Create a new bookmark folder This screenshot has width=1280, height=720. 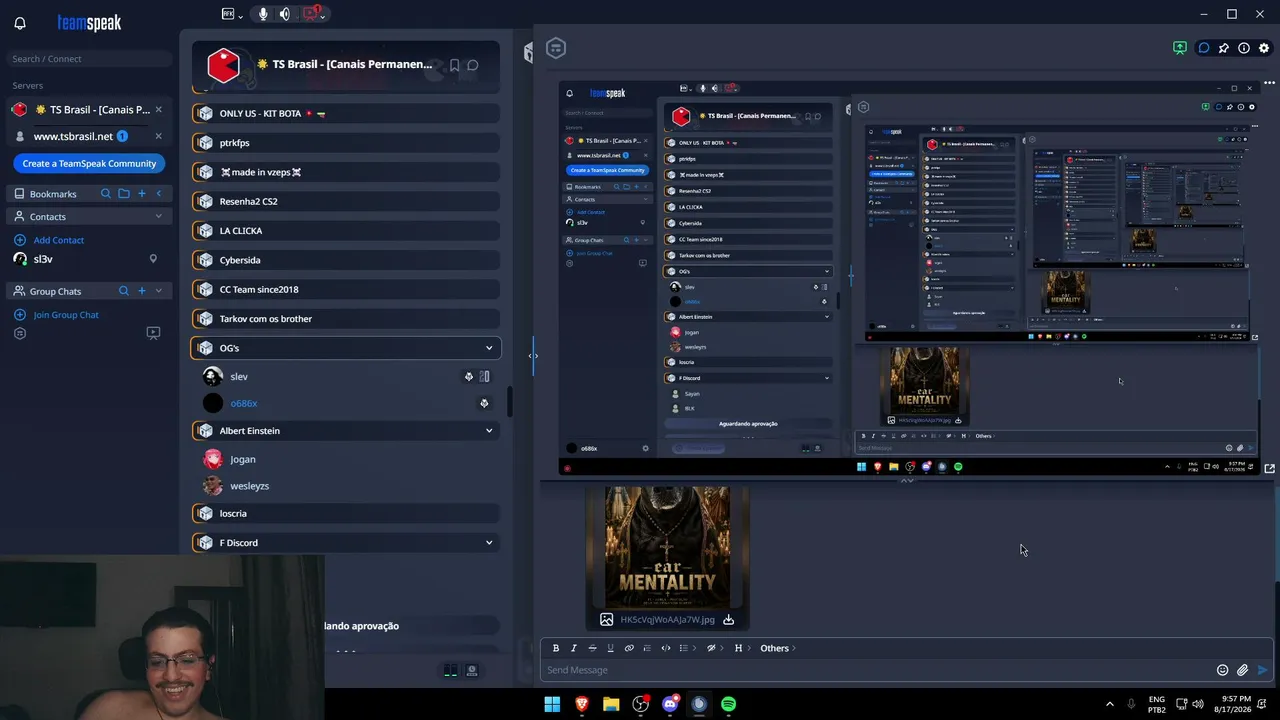[124, 193]
